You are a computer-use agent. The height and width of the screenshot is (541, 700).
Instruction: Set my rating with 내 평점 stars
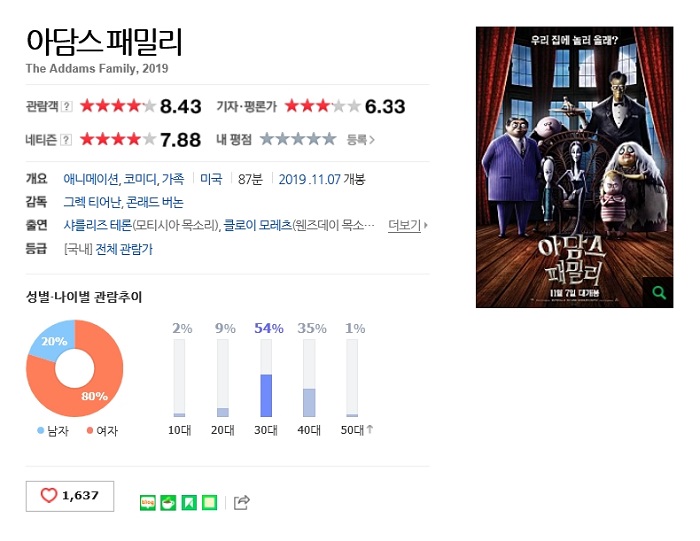pos(298,139)
